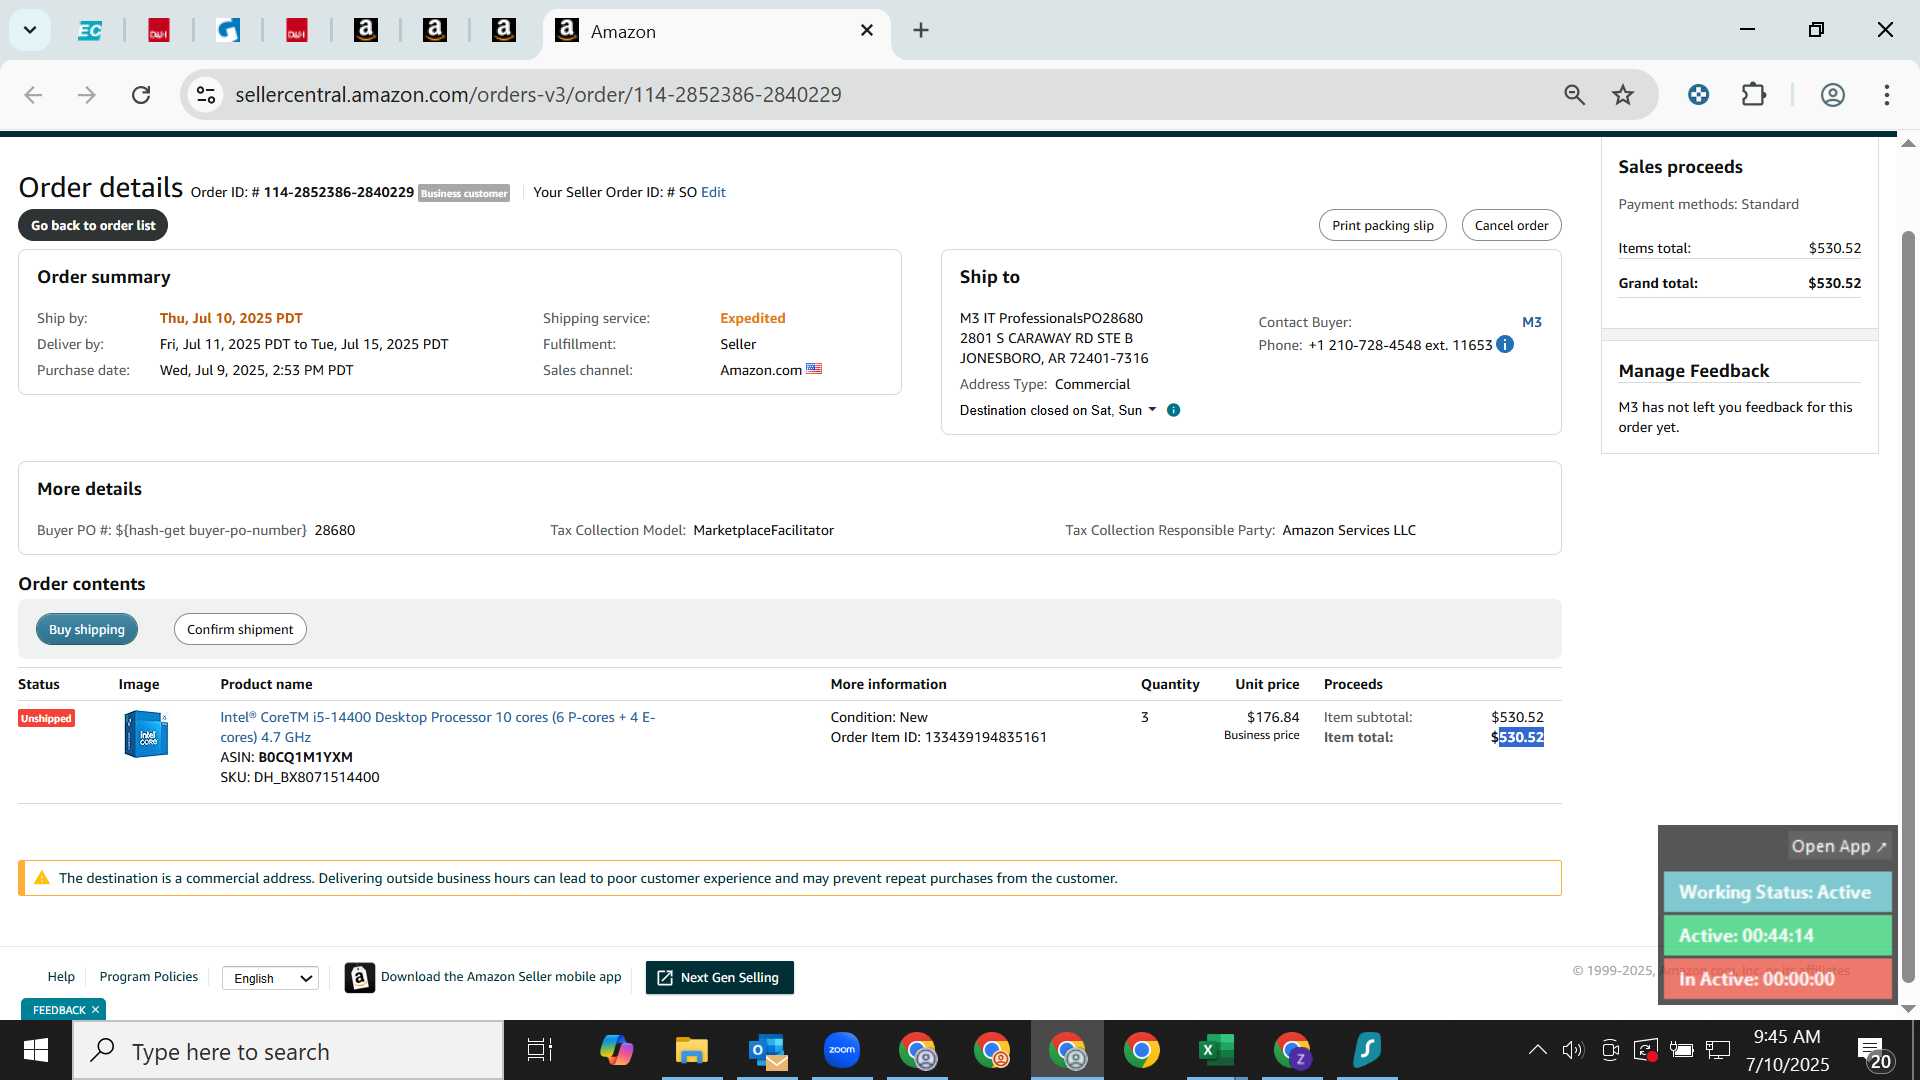Switch to the blue swirl logo tab
This screenshot has height=1080, width=1920.
coord(228,31)
